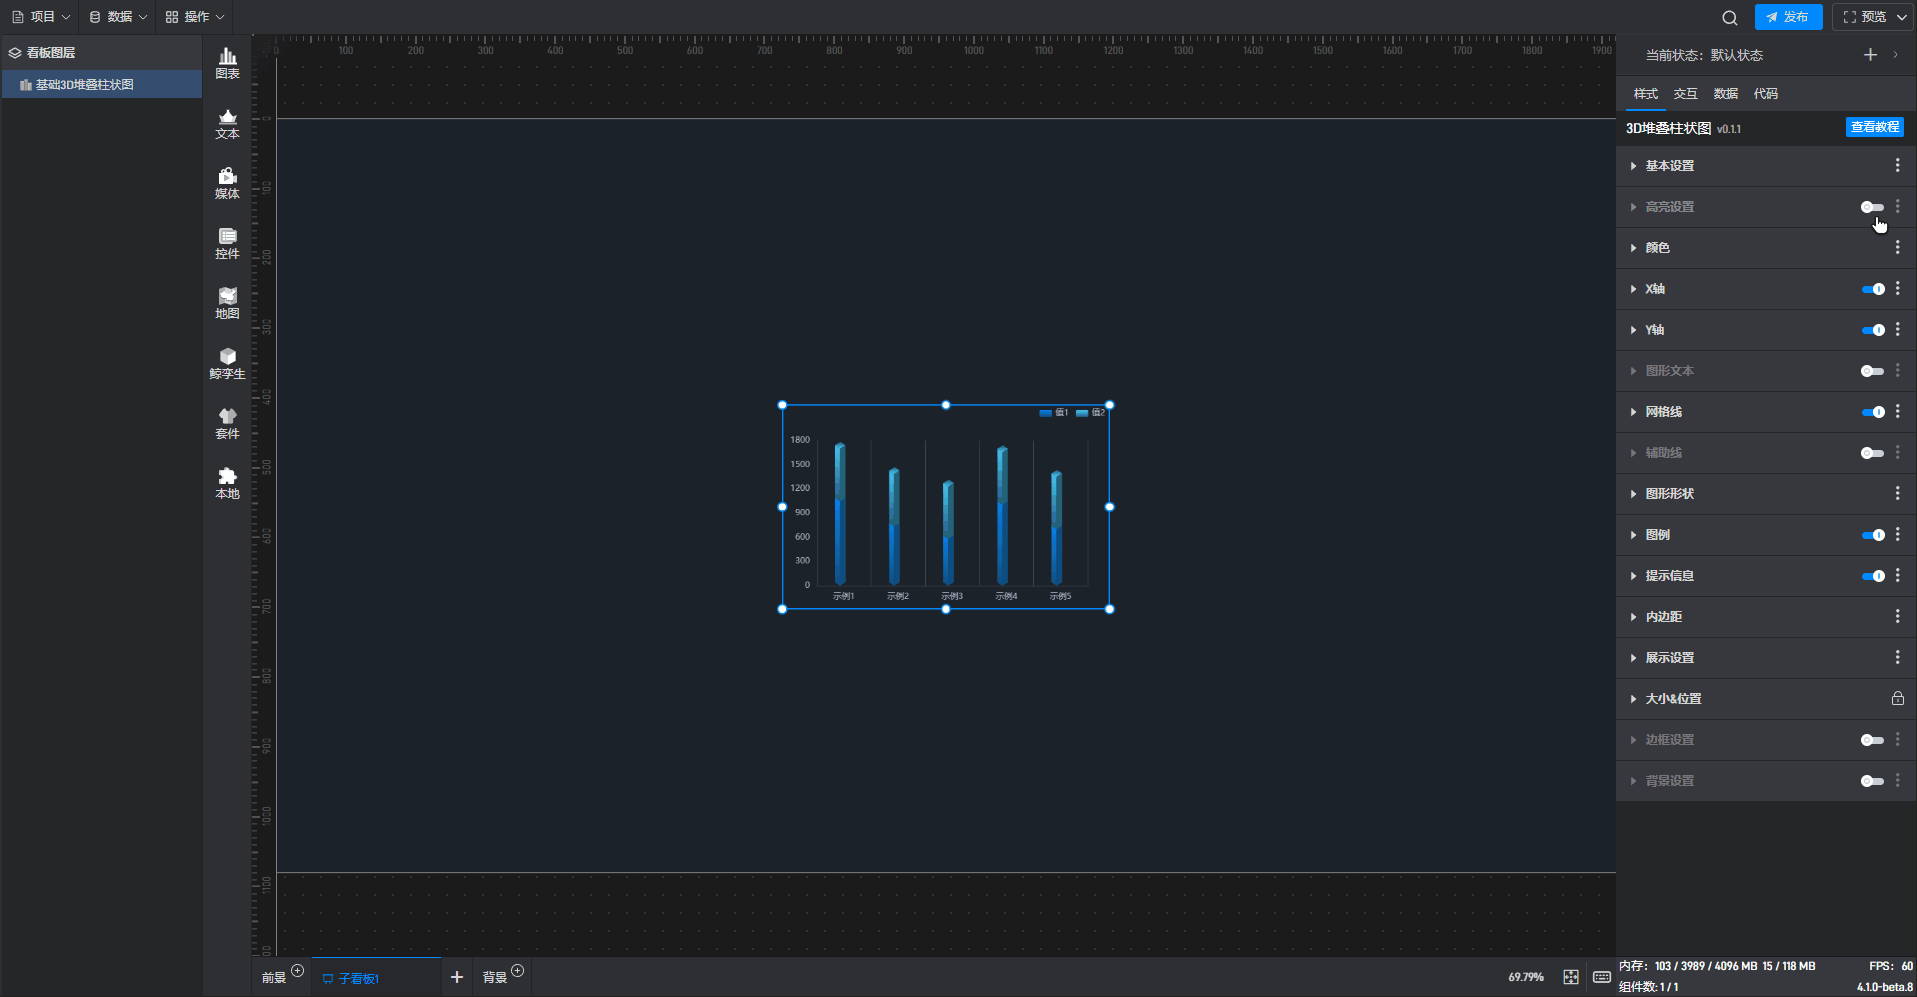Disable the 提示信息 toggle

pyautogui.click(x=1872, y=576)
